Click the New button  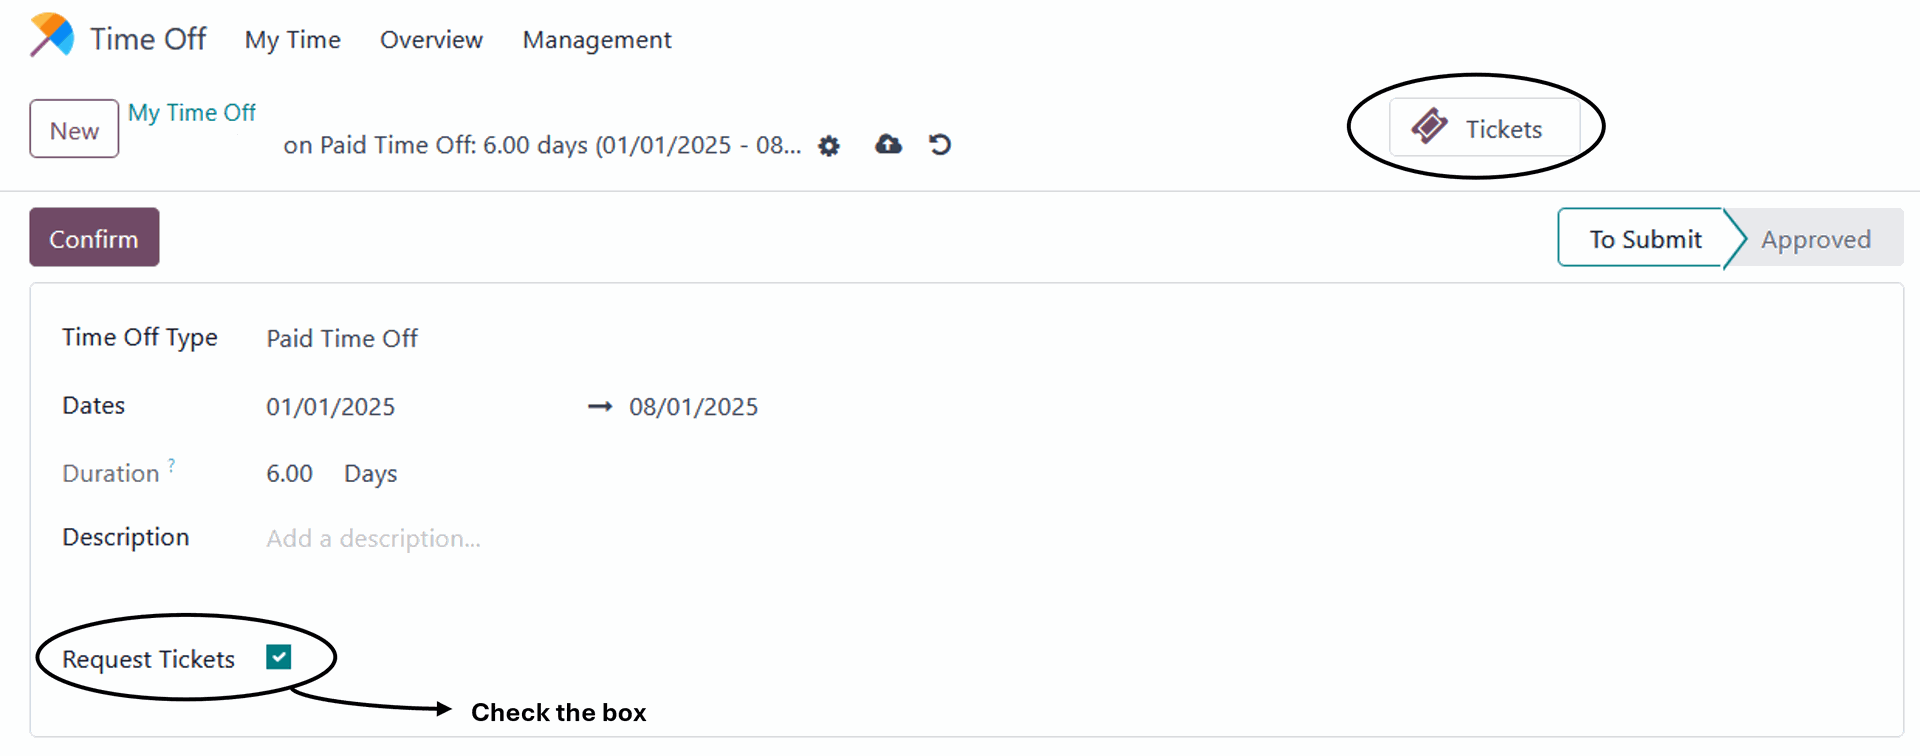coord(74,129)
